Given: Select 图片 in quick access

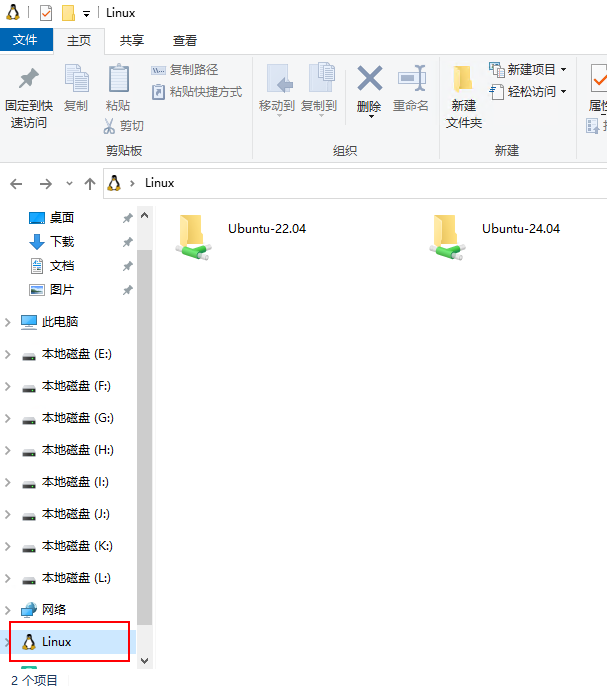Looking at the screenshot, I should pyautogui.click(x=62, y=290).
